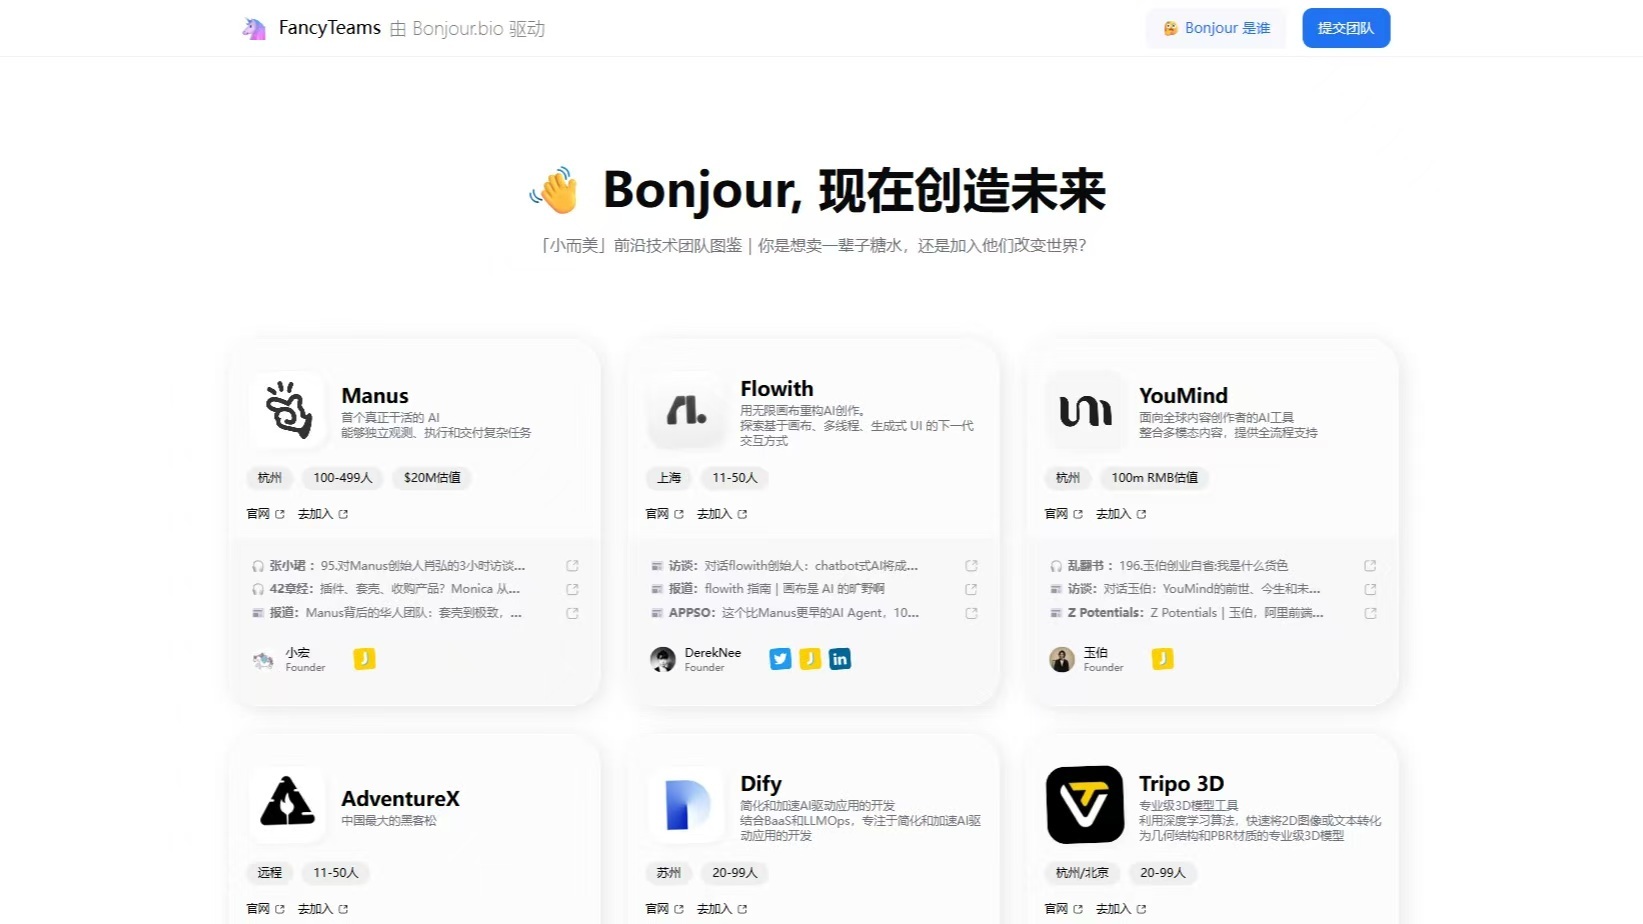Screen dimensions: 1643x924
Task: Click 去加入 on the YouMind card
Action: pyautogui.click(x=1121, y=514)
